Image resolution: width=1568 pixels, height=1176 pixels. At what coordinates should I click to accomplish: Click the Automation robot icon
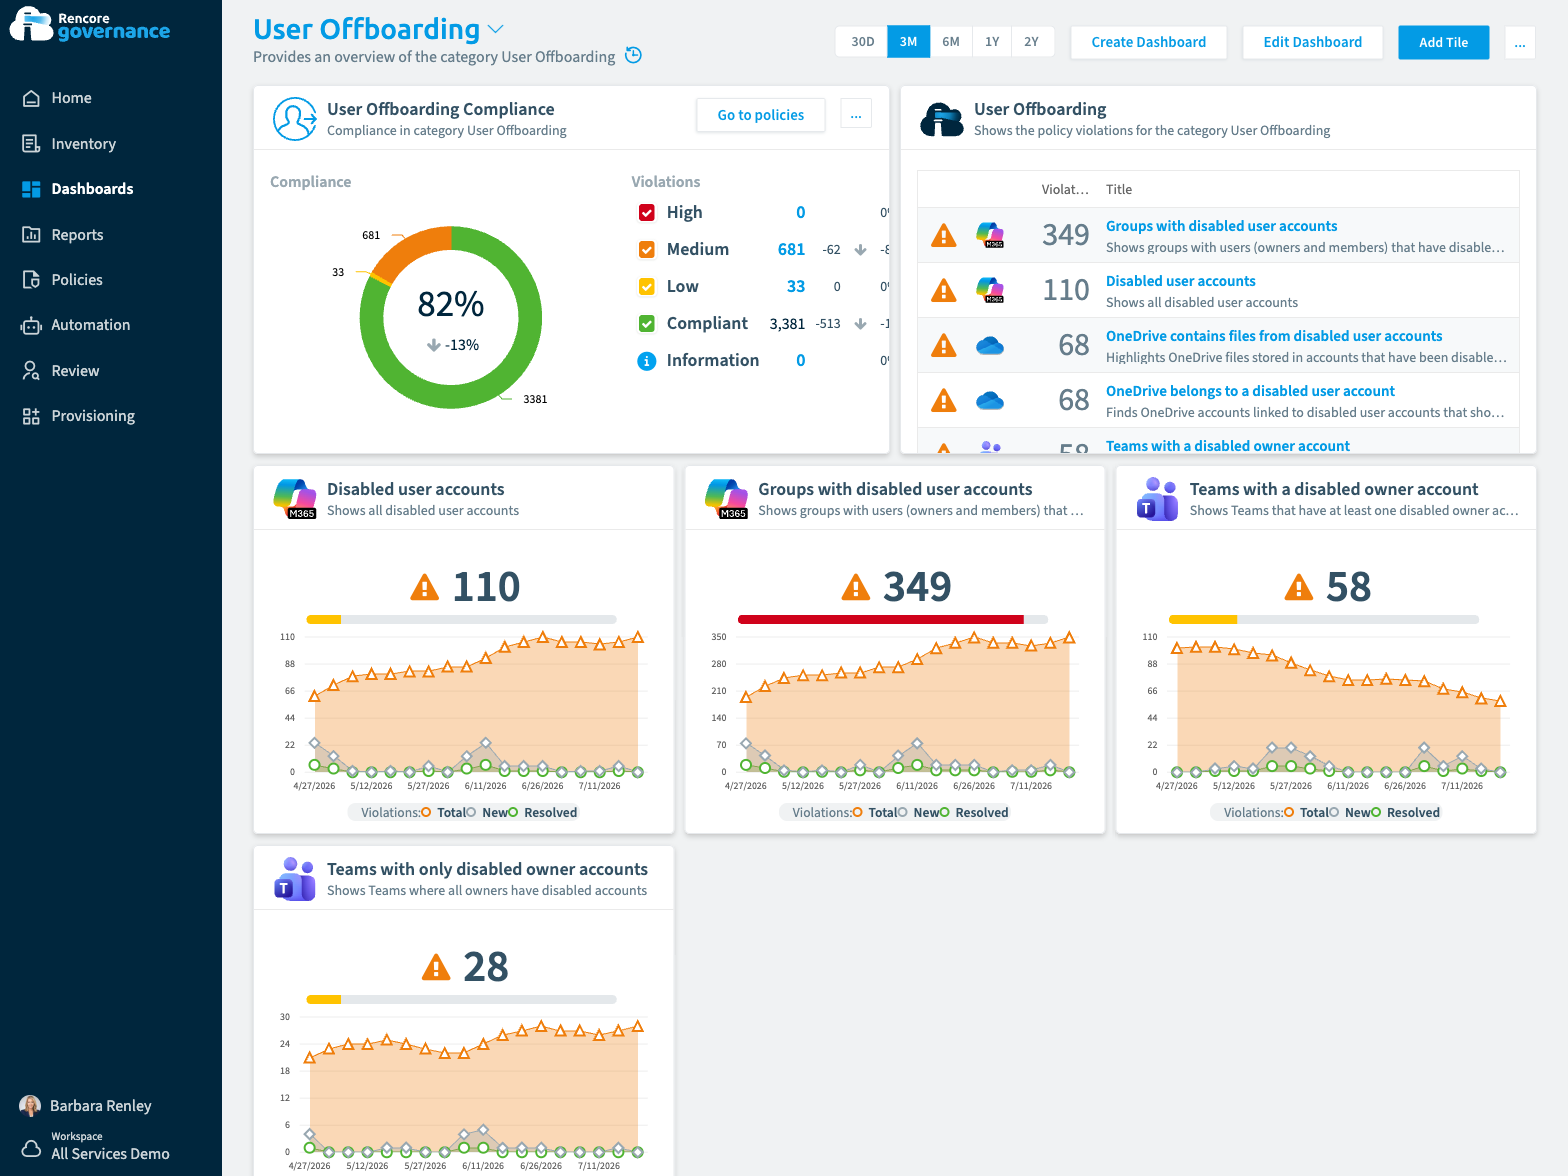(31, 325)
